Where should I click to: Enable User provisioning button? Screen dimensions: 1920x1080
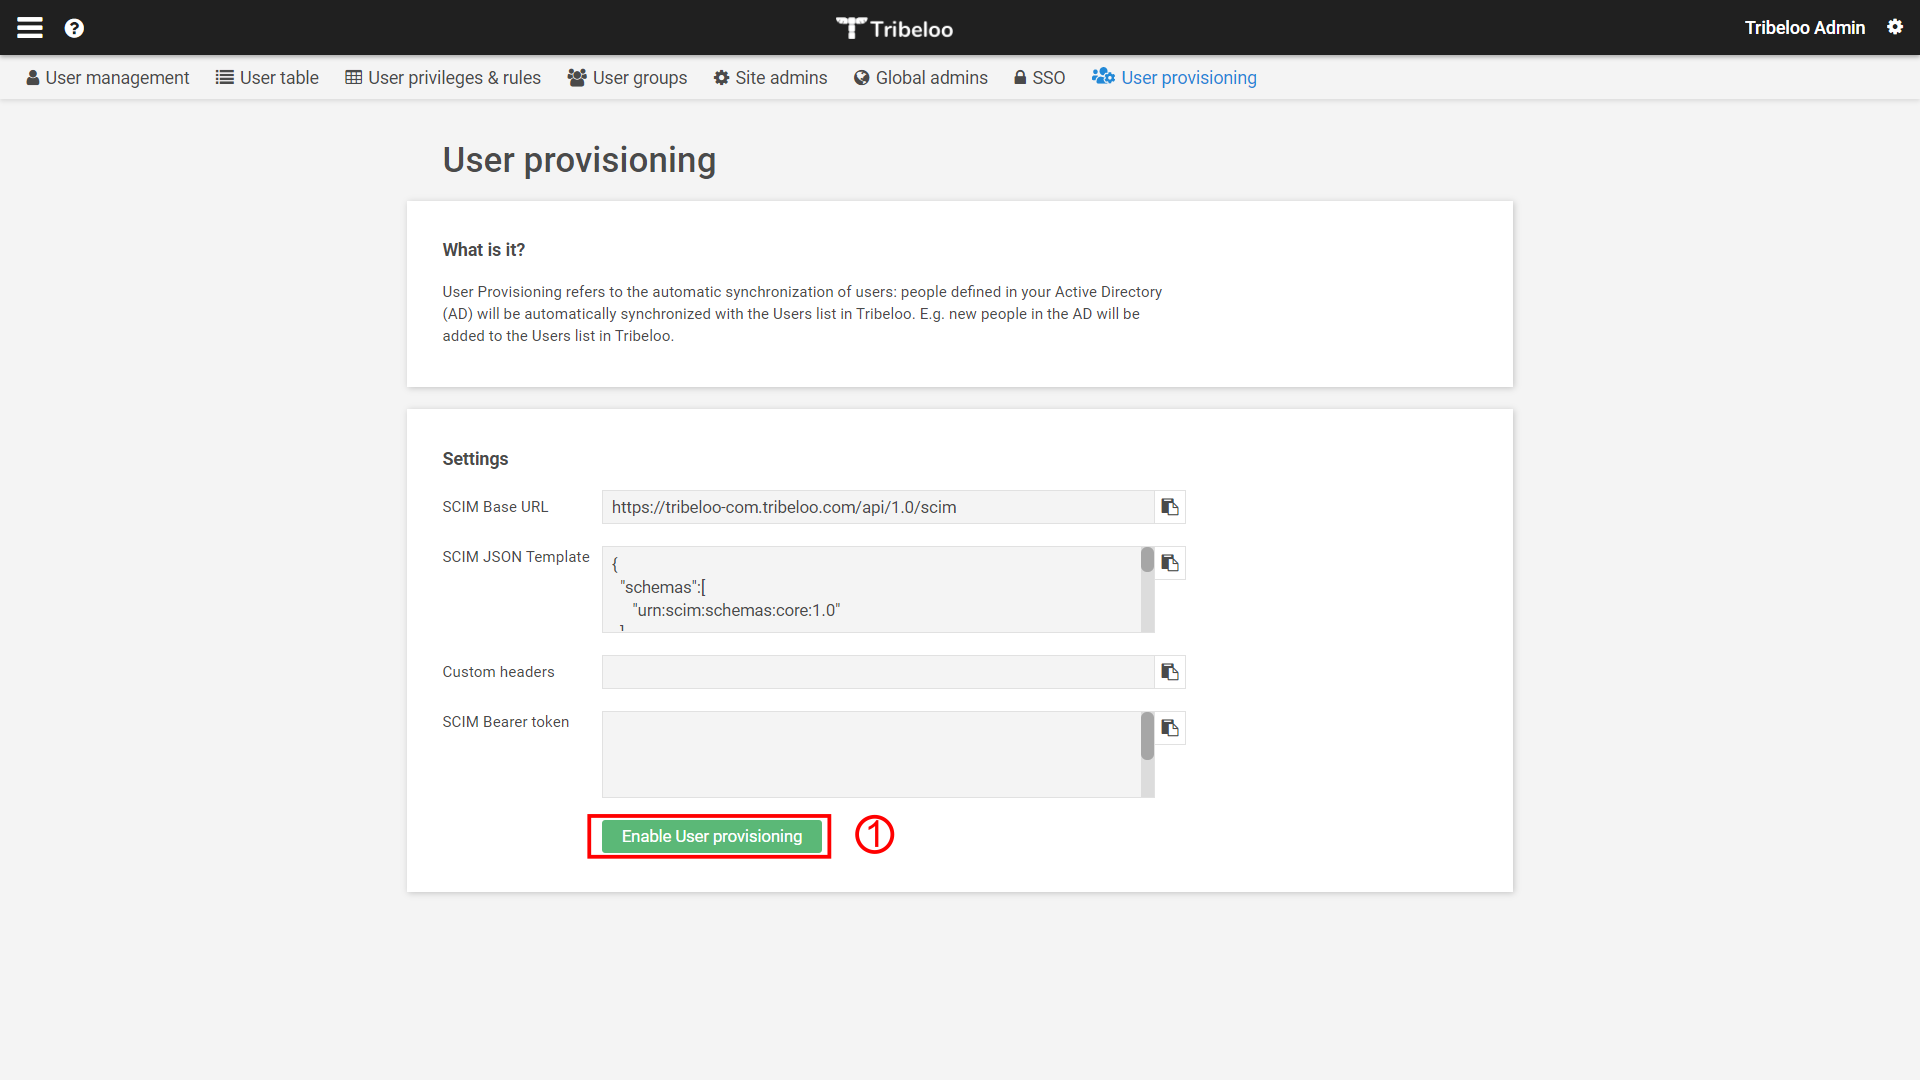coord(709,836)
